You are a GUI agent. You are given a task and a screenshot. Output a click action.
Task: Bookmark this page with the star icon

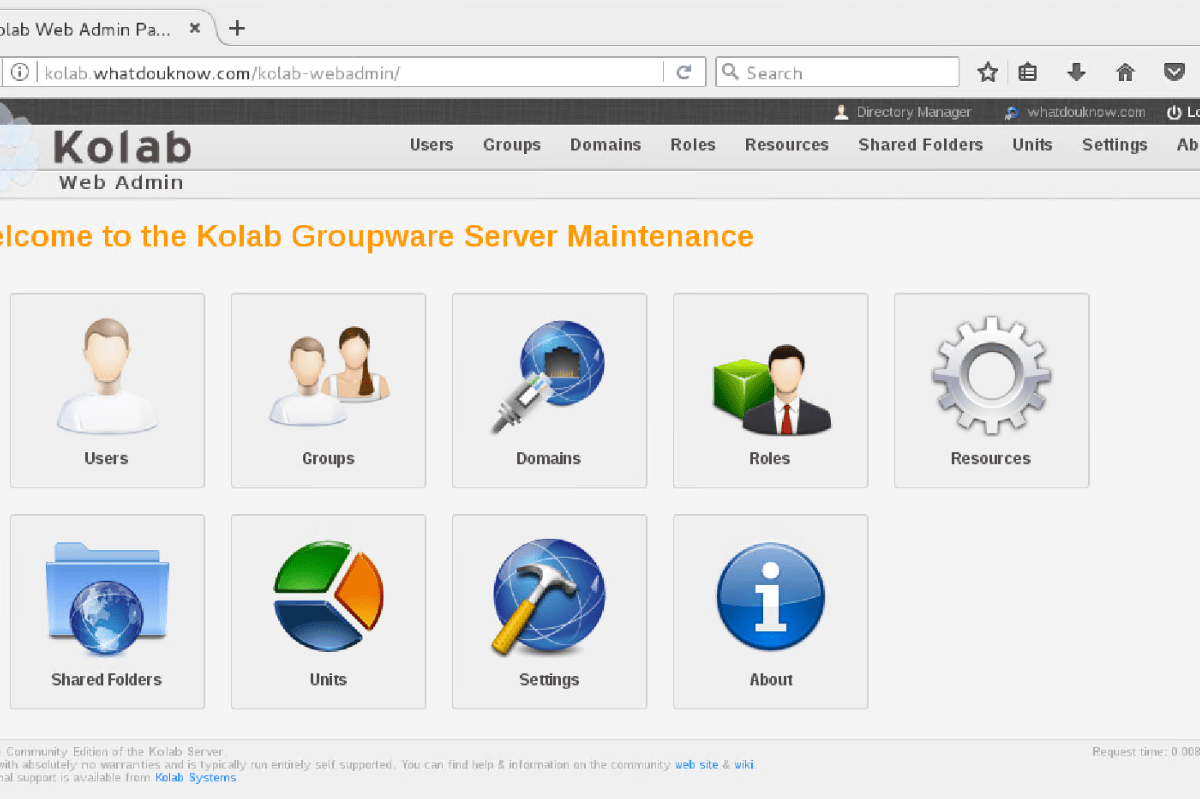coord(988,72)
